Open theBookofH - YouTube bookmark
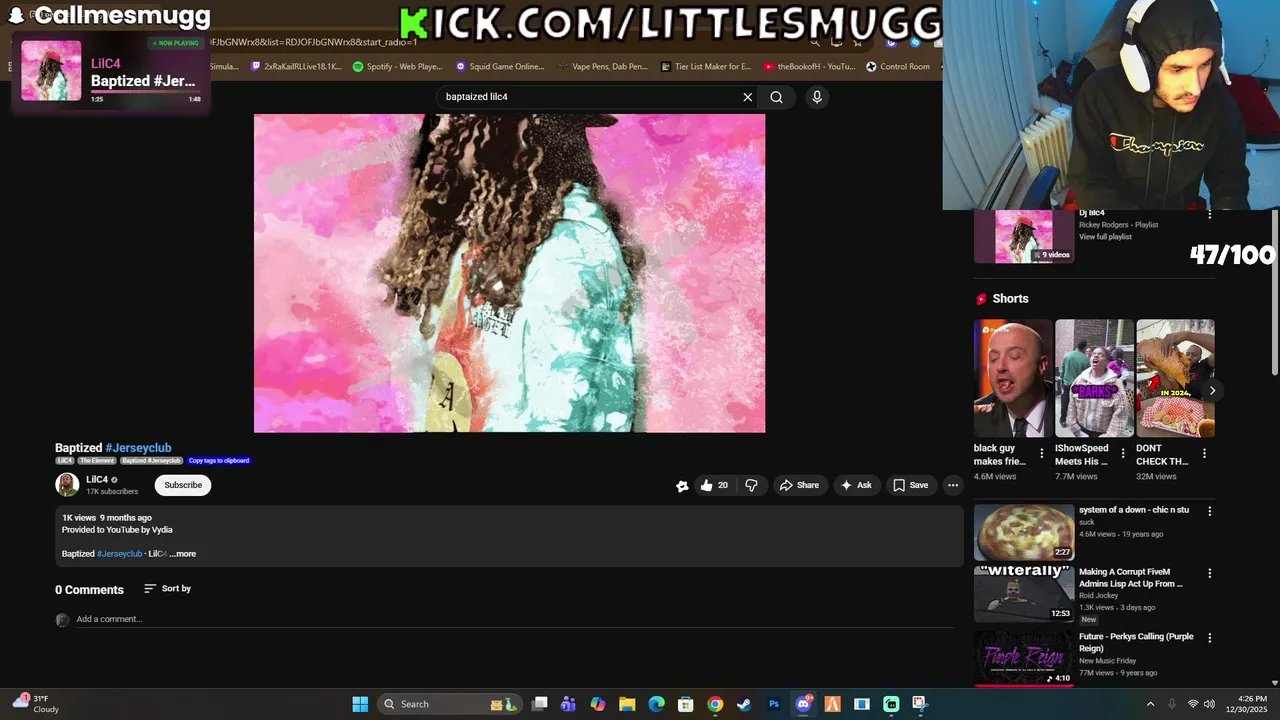Screen dimensions: 1280x720 (809, 67)
